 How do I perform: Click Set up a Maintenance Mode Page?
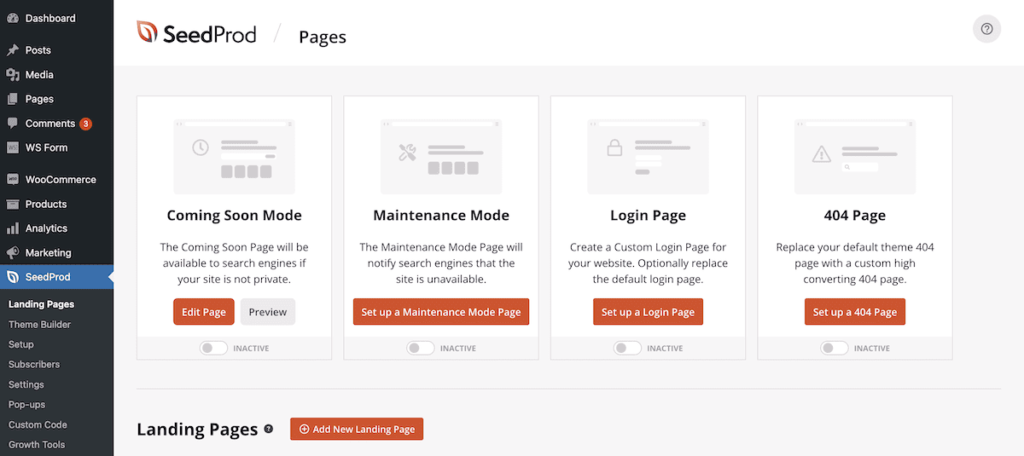point(441,312)
